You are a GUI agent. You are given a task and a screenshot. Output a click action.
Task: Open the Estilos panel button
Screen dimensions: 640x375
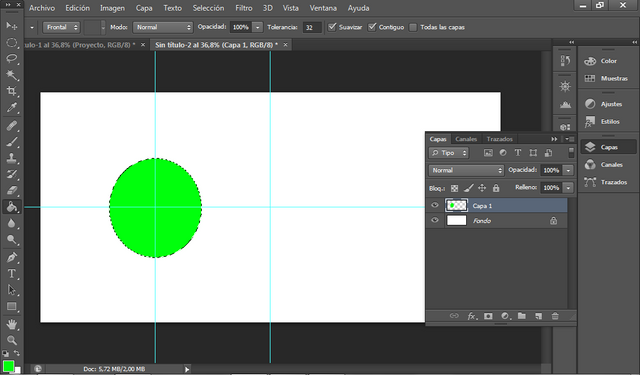[608, 122]
